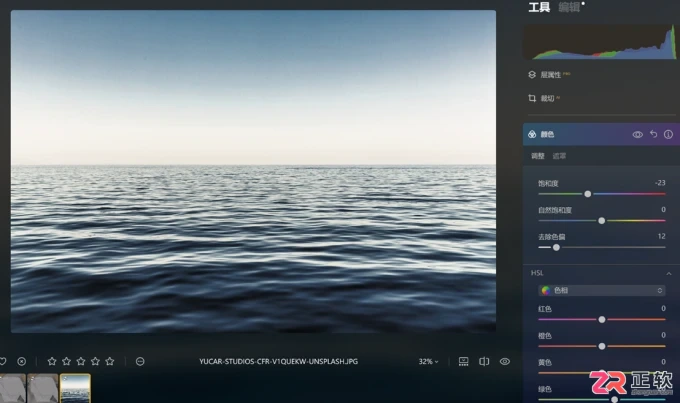Click the 自然饱和度 slider handle
680x403 pixels.
pyautogui.click(x=602, y=221)
